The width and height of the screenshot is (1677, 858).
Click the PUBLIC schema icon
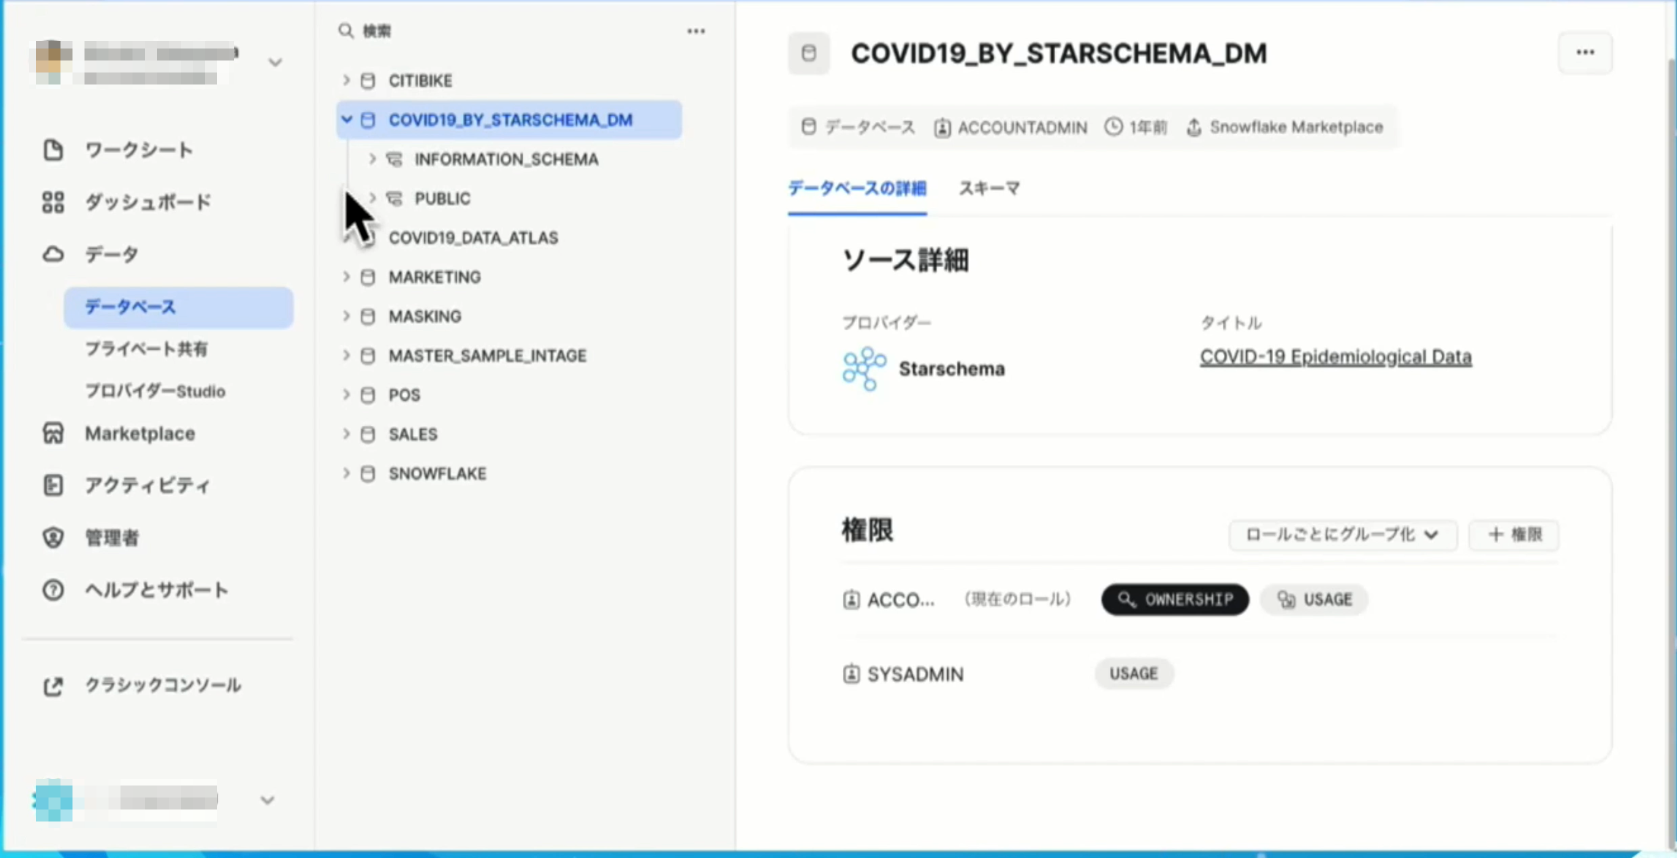[394, 198]
